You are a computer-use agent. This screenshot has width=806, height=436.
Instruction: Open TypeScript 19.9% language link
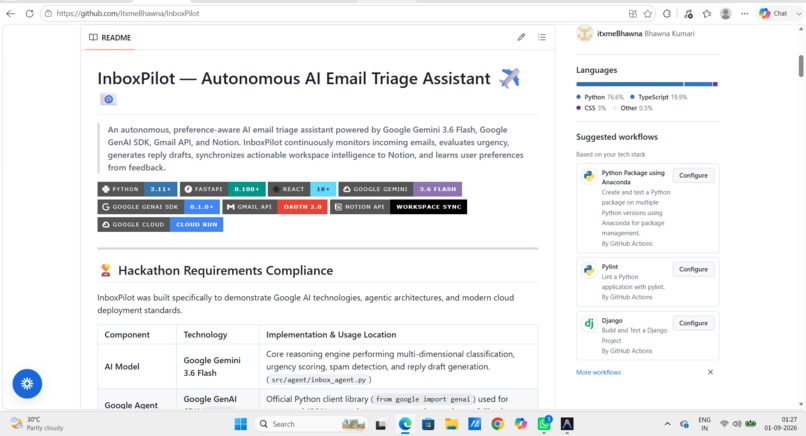click(x=658, y=97)
